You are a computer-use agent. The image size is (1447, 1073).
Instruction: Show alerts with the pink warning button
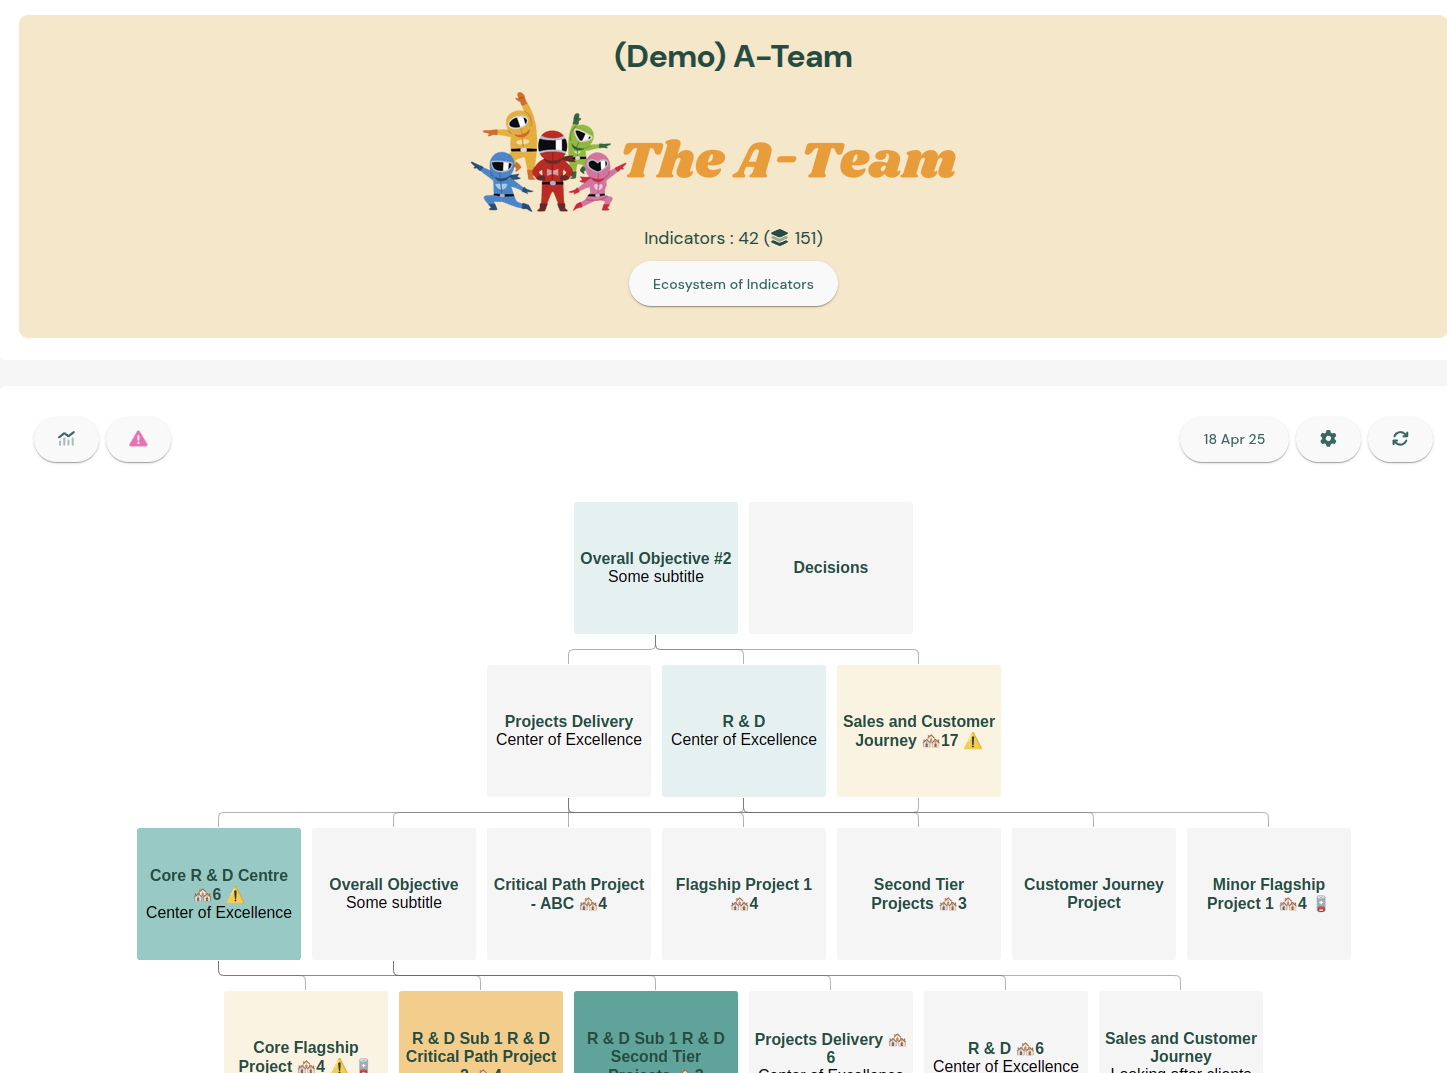pyautogui.click(x=138, y=439)
